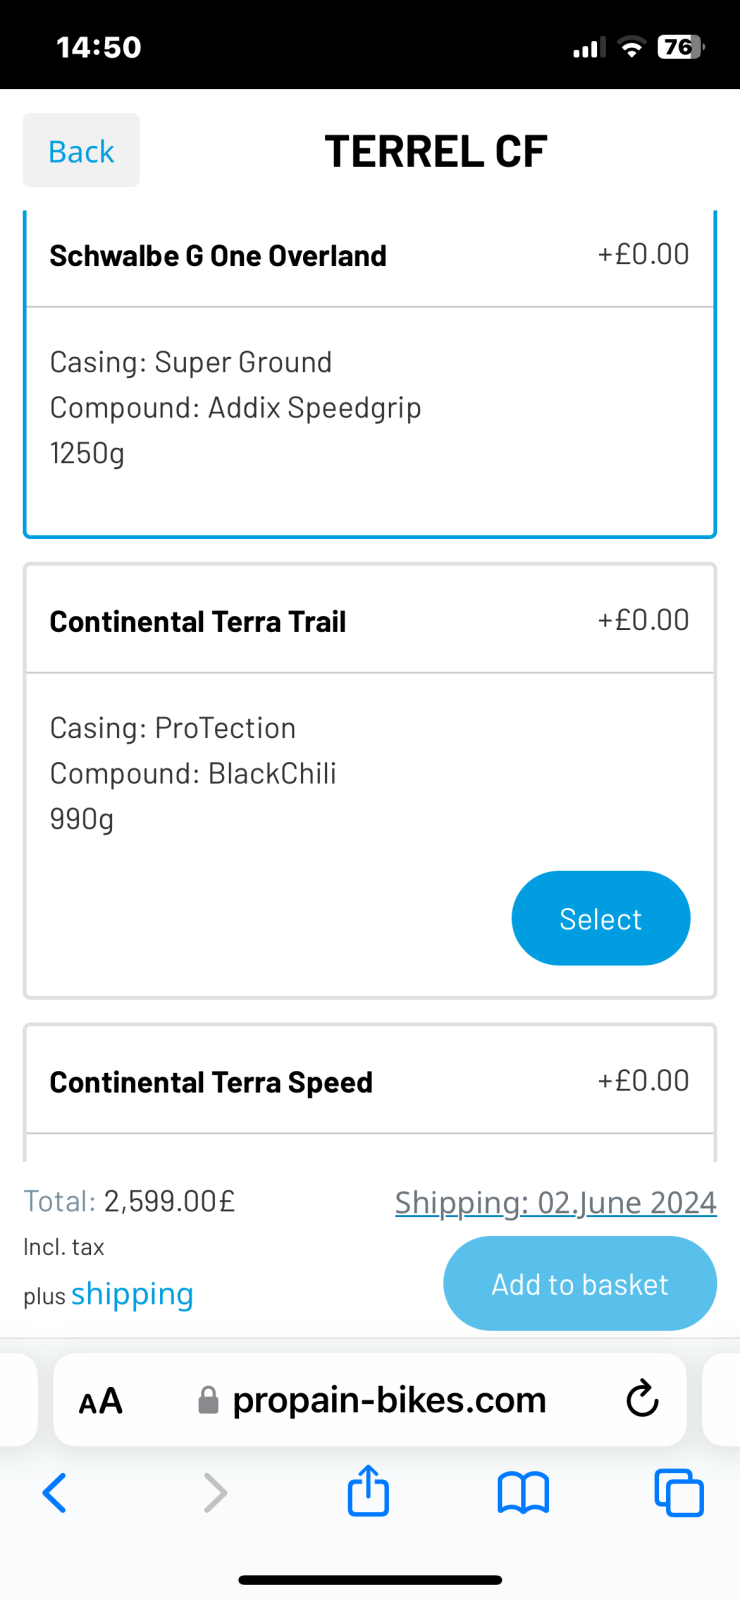This screenshot has height=1600, width=740.
Task: Open Safari tabs overview icon
Action: pyautogui.click(x=679, y=1493)
